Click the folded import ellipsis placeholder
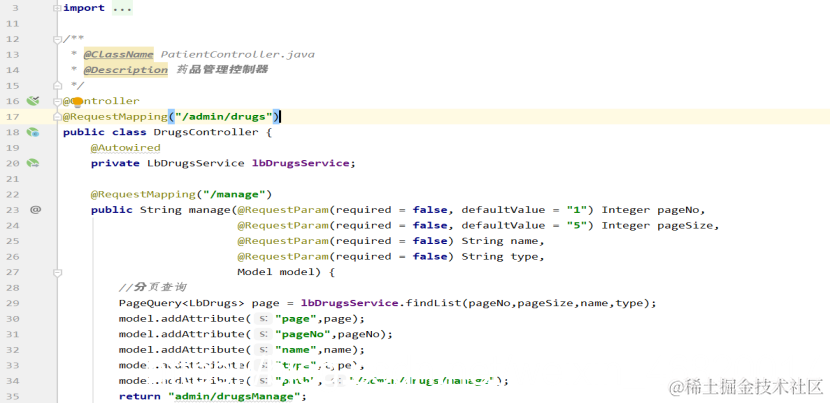Image resolution: width=830 pixels, height=403 pixels. coord(122,8)
